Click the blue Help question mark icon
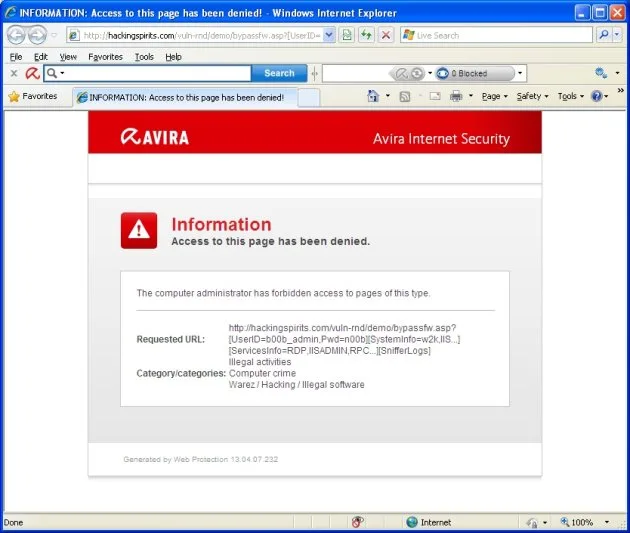 coord(597,96)
